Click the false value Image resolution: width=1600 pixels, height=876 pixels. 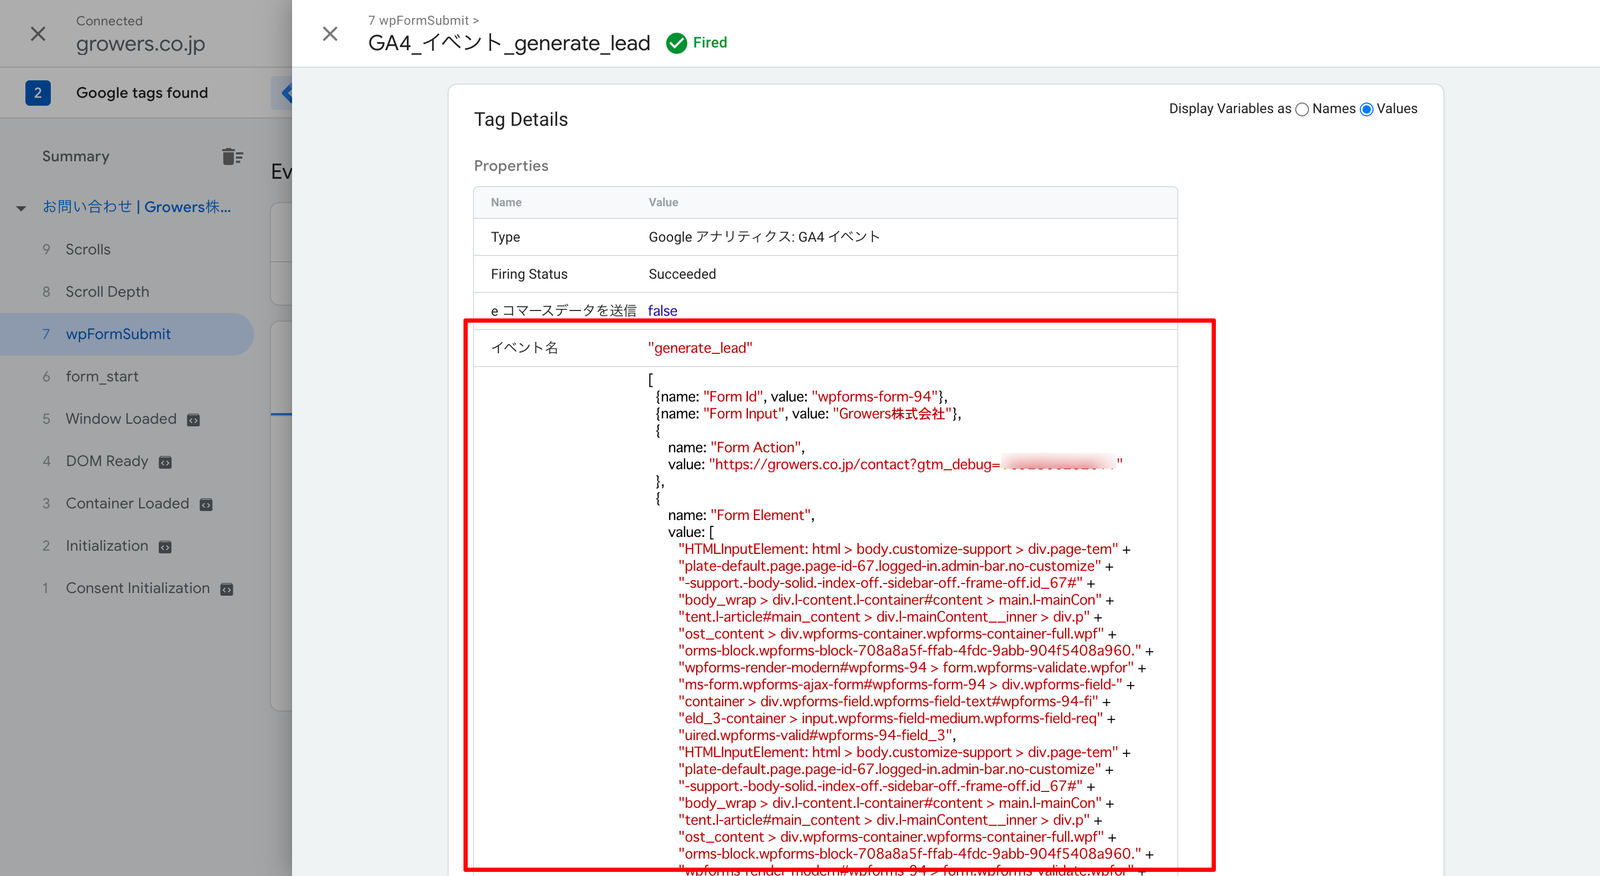click(662, 311)
